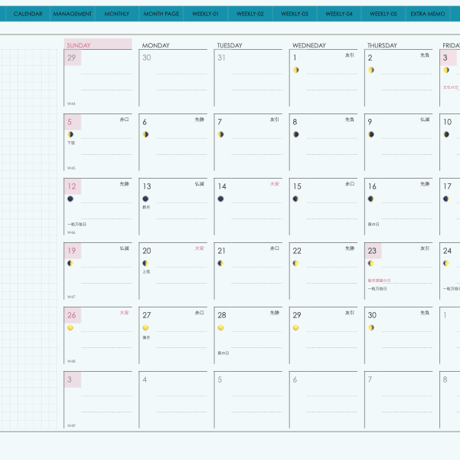This screenshot has width=460, height=460.
Task: Go to the WEEKLY-05 tab
Action: click(x=383, y=14)
